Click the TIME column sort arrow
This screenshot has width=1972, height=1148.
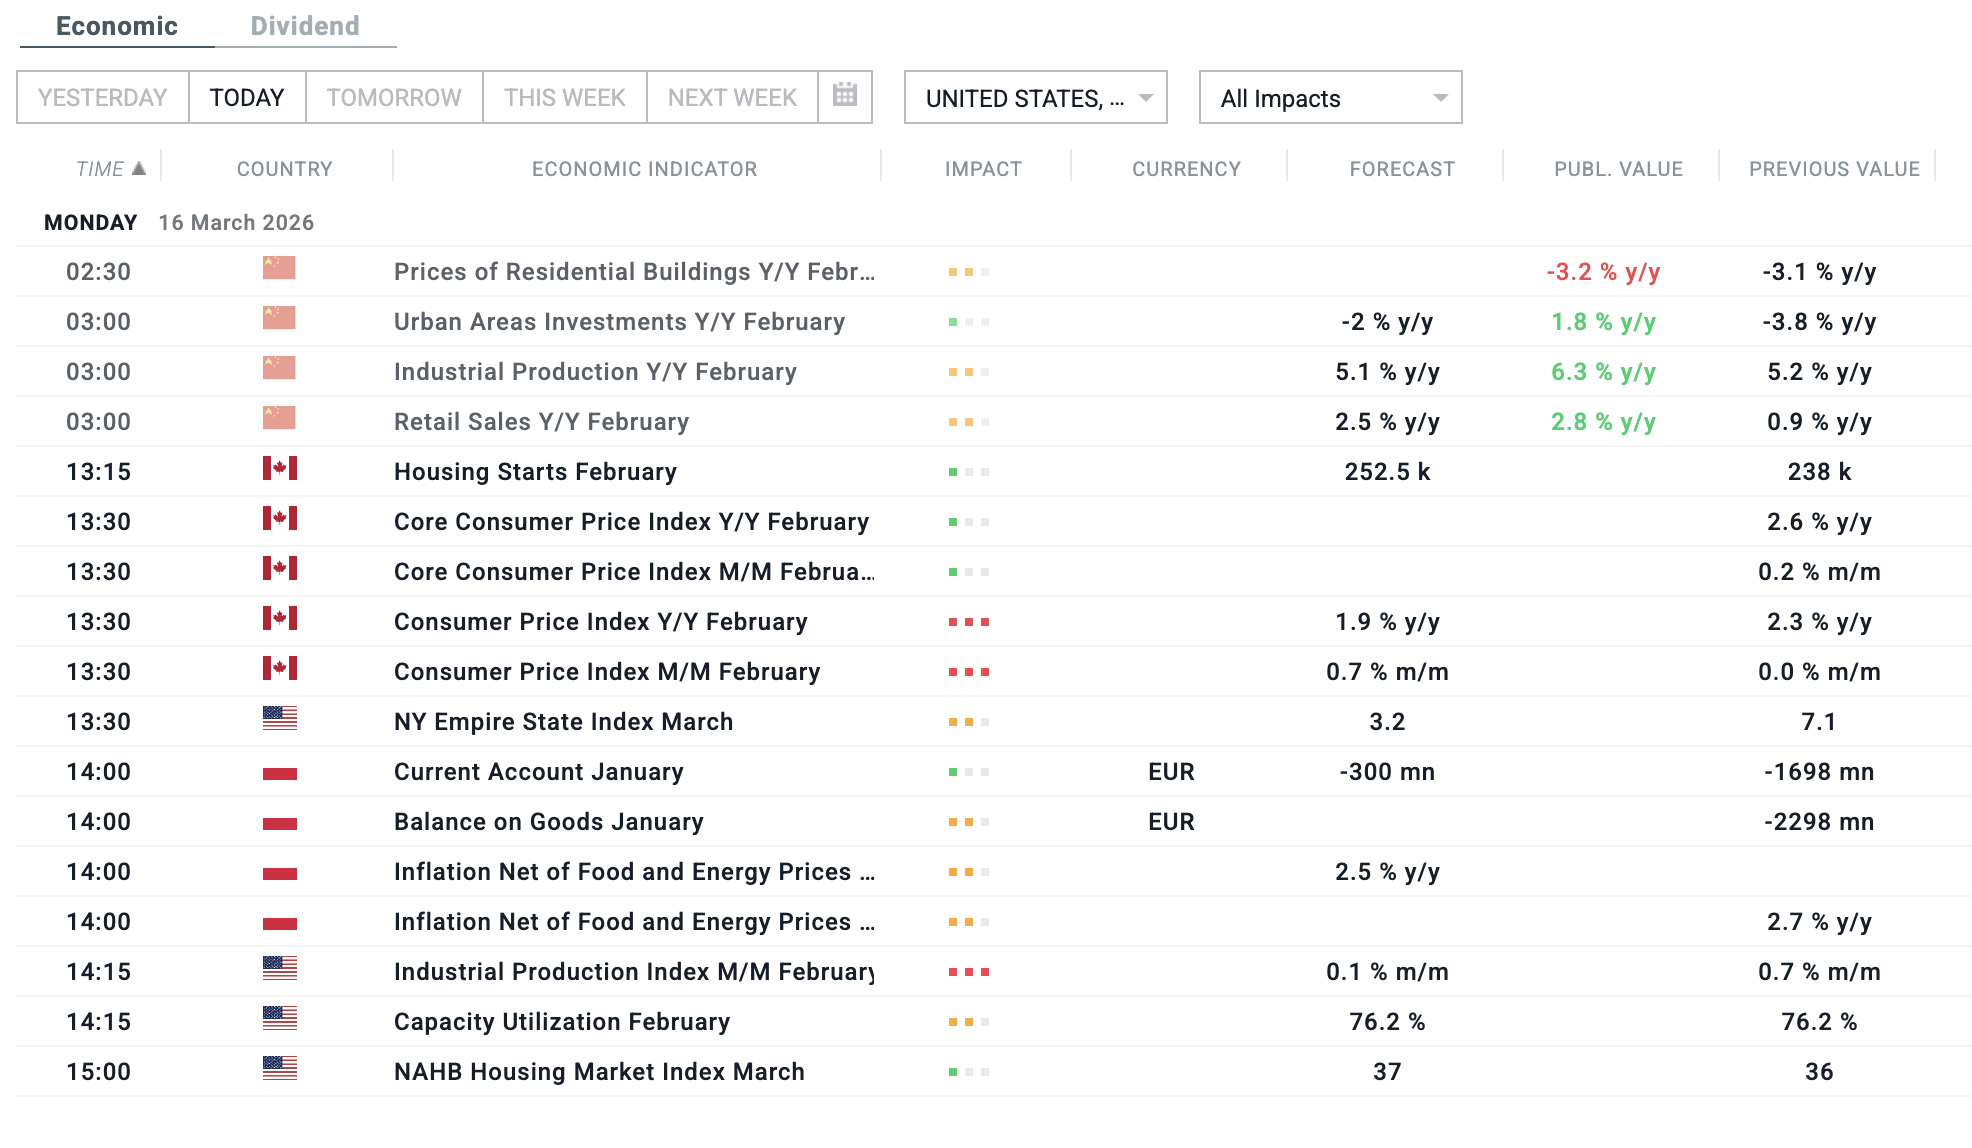point(139,168)
